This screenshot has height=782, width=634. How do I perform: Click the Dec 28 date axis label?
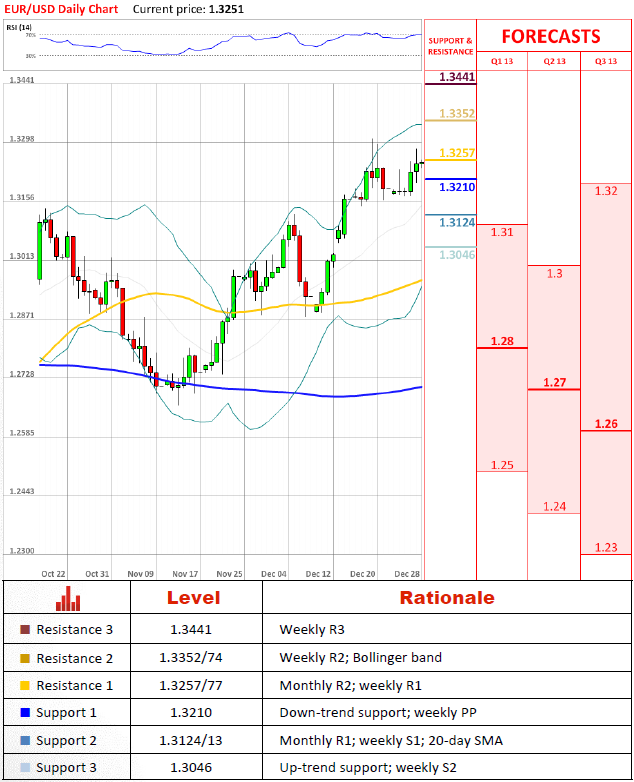[407, 574]
